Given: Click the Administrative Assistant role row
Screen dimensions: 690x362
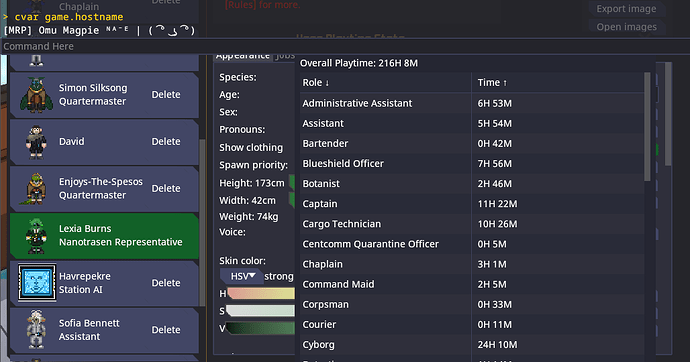Looking at the screenshot, I should coord(472,103).
